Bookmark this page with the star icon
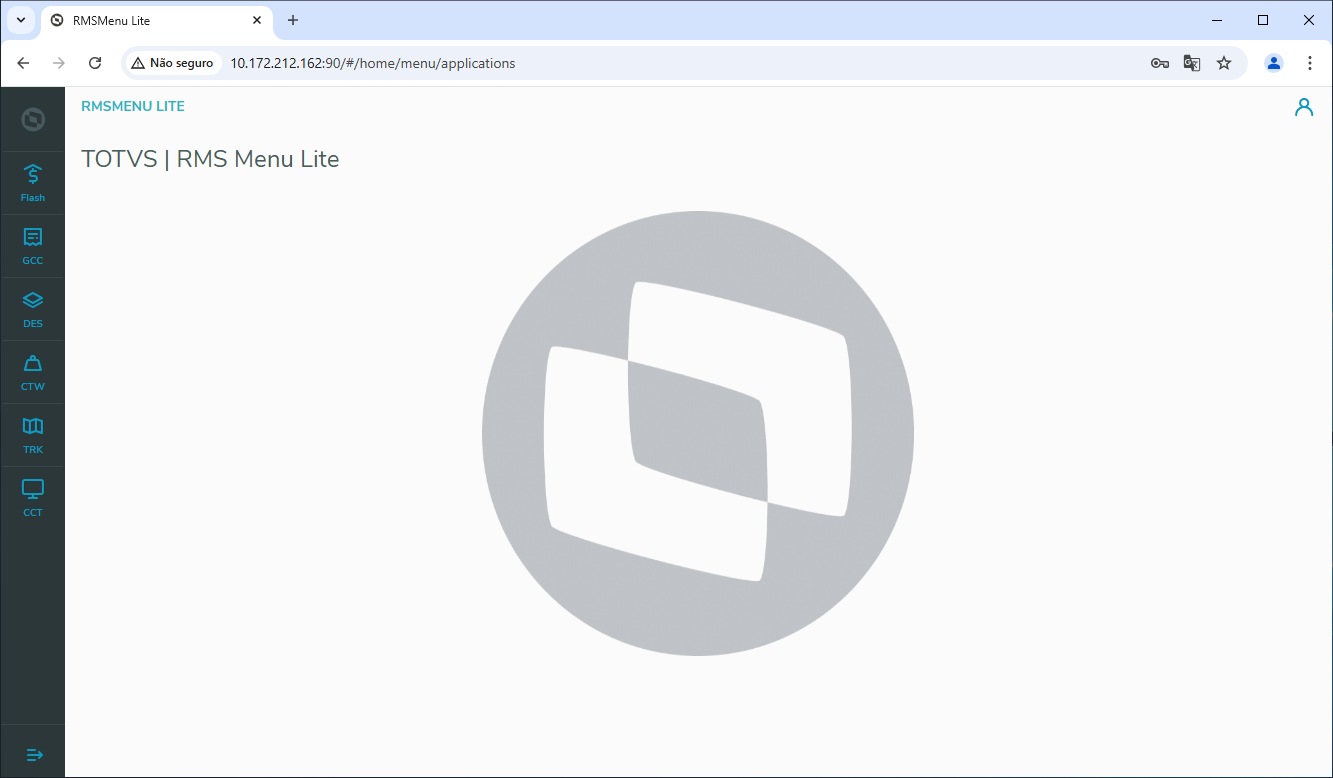 point(1224,63)
